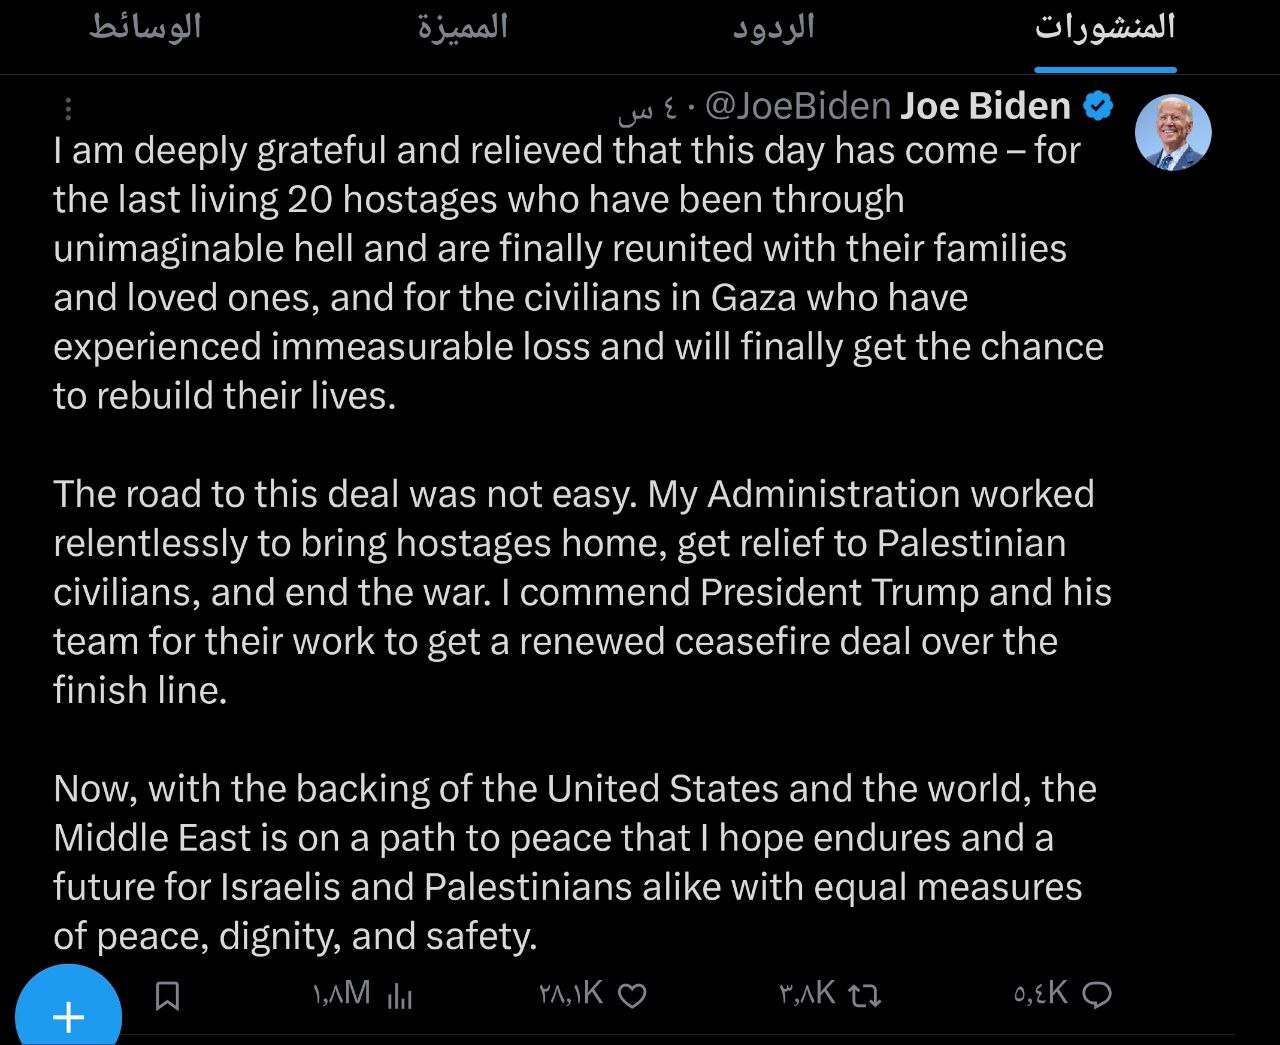Open the Media tab (الوسائط)

(x=146, y=27)
